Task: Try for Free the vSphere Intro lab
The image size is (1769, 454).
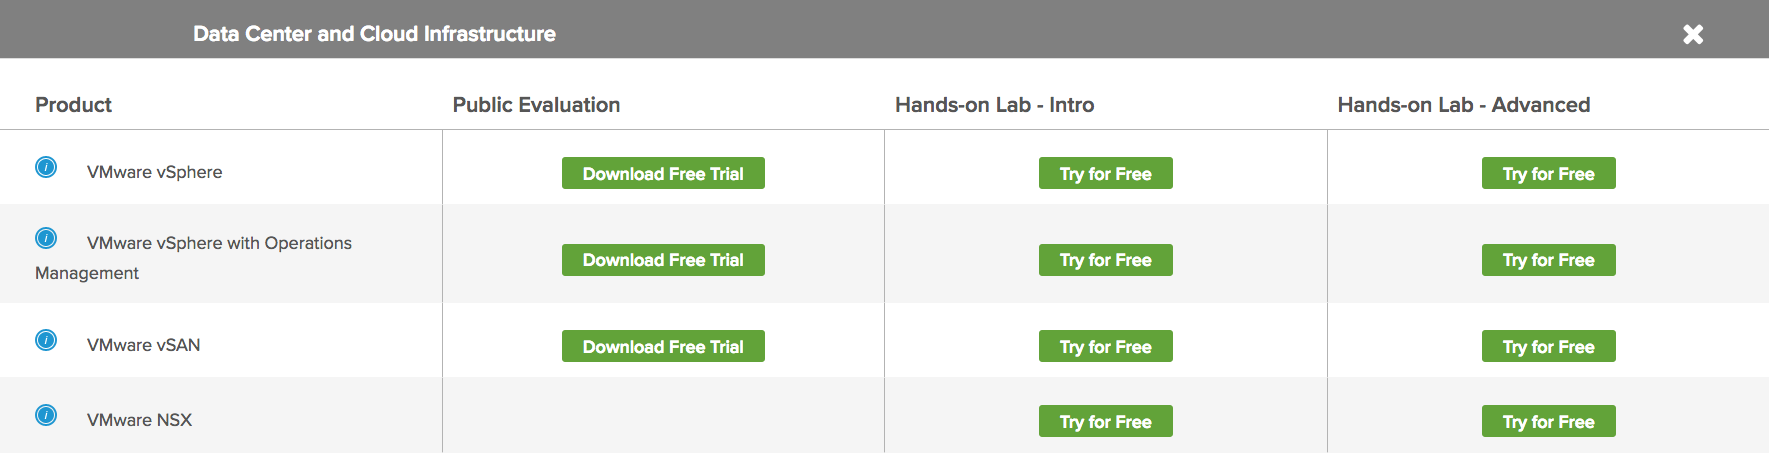Action: click(x=1106, y=173)
